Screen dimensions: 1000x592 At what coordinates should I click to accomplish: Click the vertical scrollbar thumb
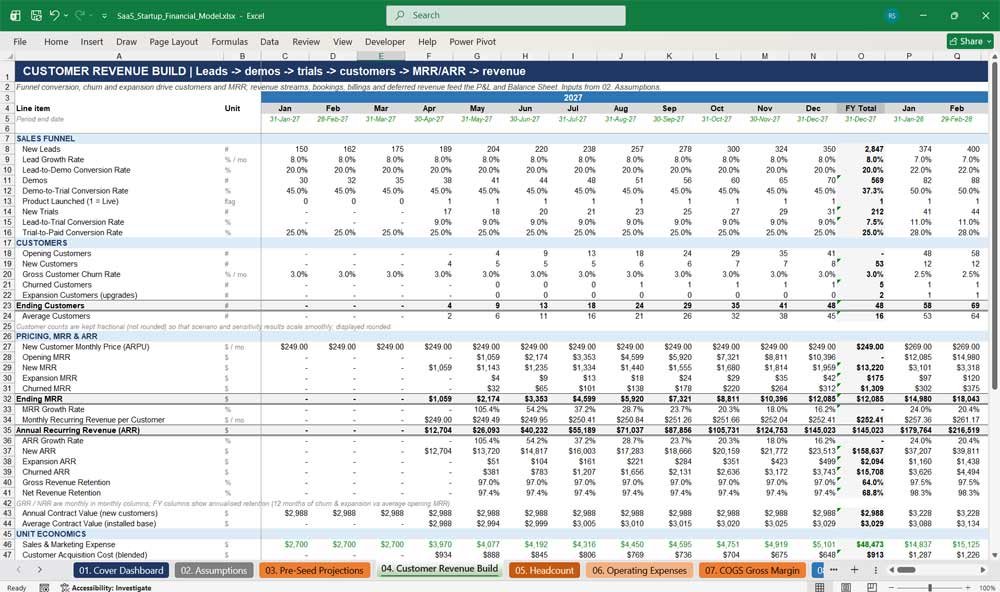point(994,225)
